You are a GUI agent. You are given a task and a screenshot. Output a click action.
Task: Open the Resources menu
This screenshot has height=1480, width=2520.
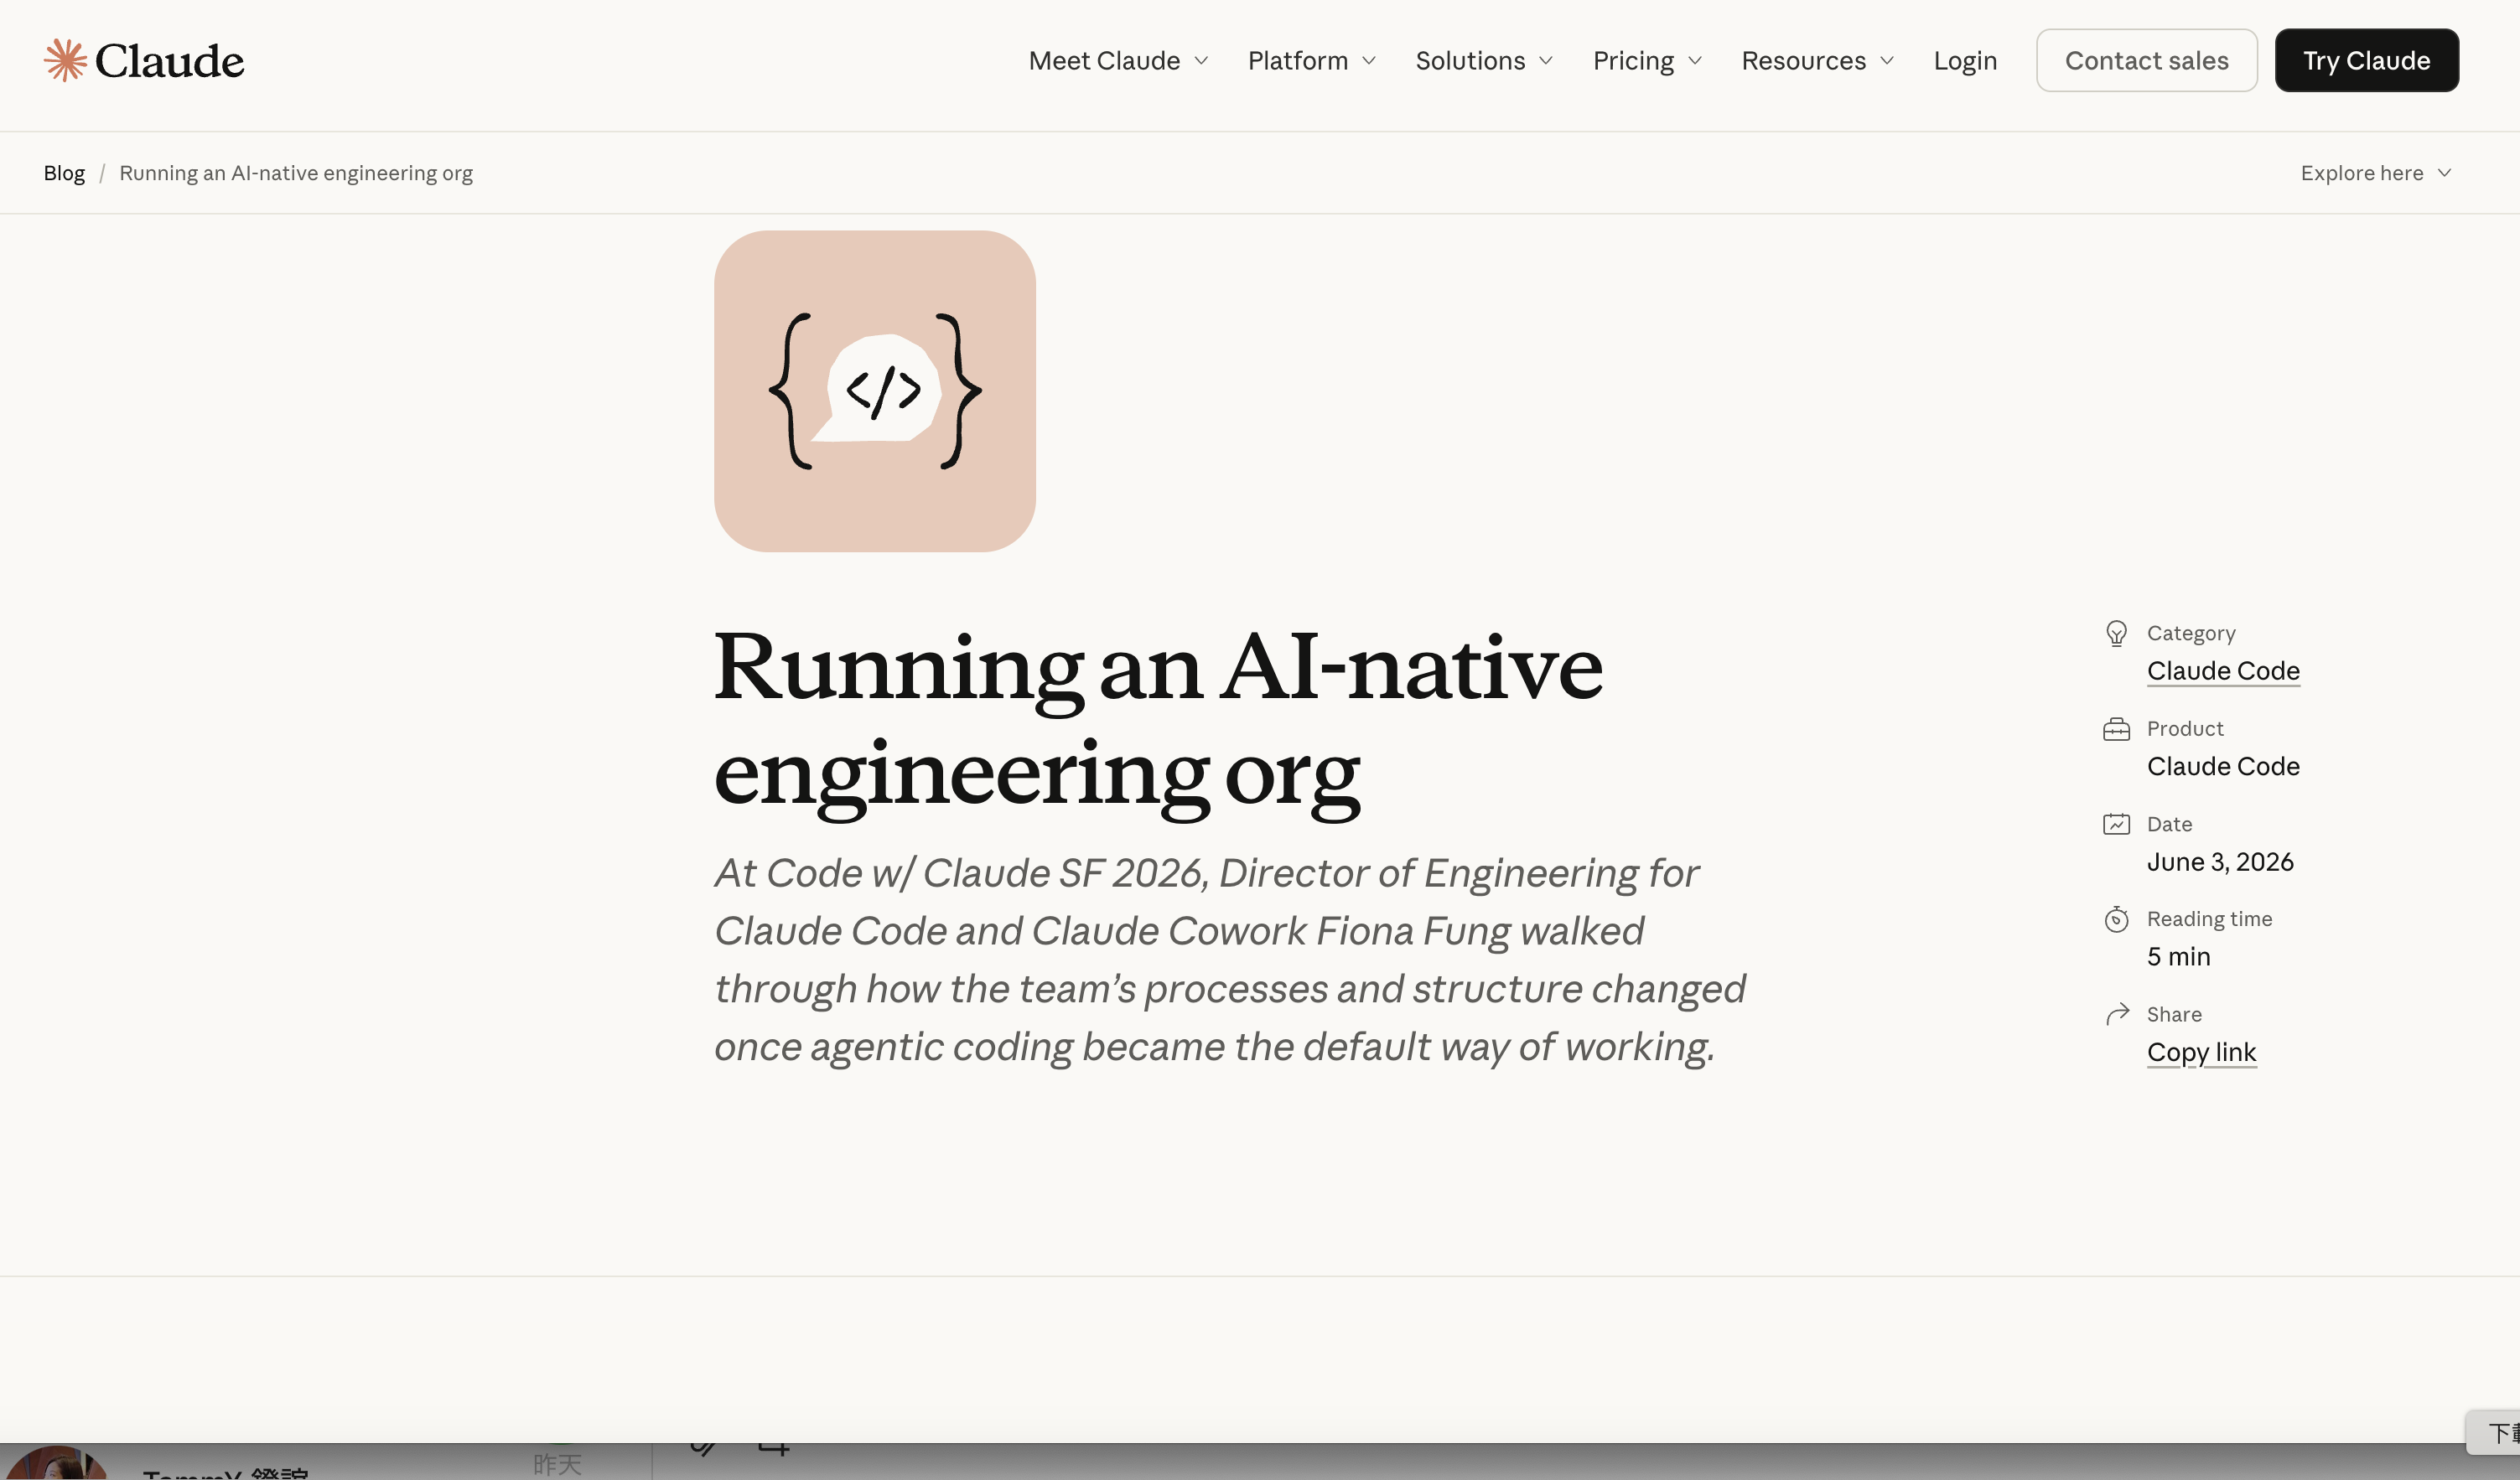click(1803, 60)
